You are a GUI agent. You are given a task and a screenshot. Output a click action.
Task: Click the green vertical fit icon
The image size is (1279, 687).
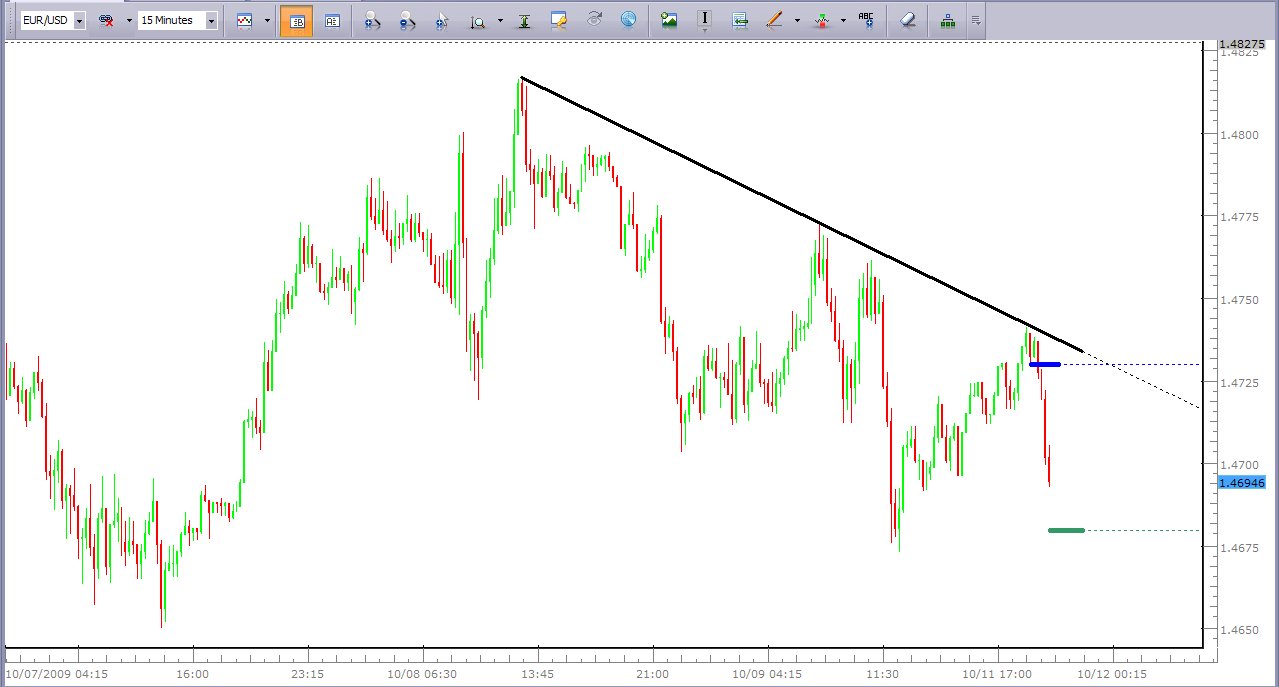[x=524, y=20]
